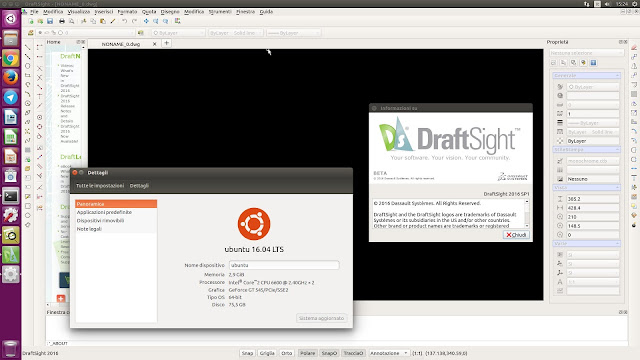Open the ByLayer color dropdown in toolbar

(x=178, y=33)
